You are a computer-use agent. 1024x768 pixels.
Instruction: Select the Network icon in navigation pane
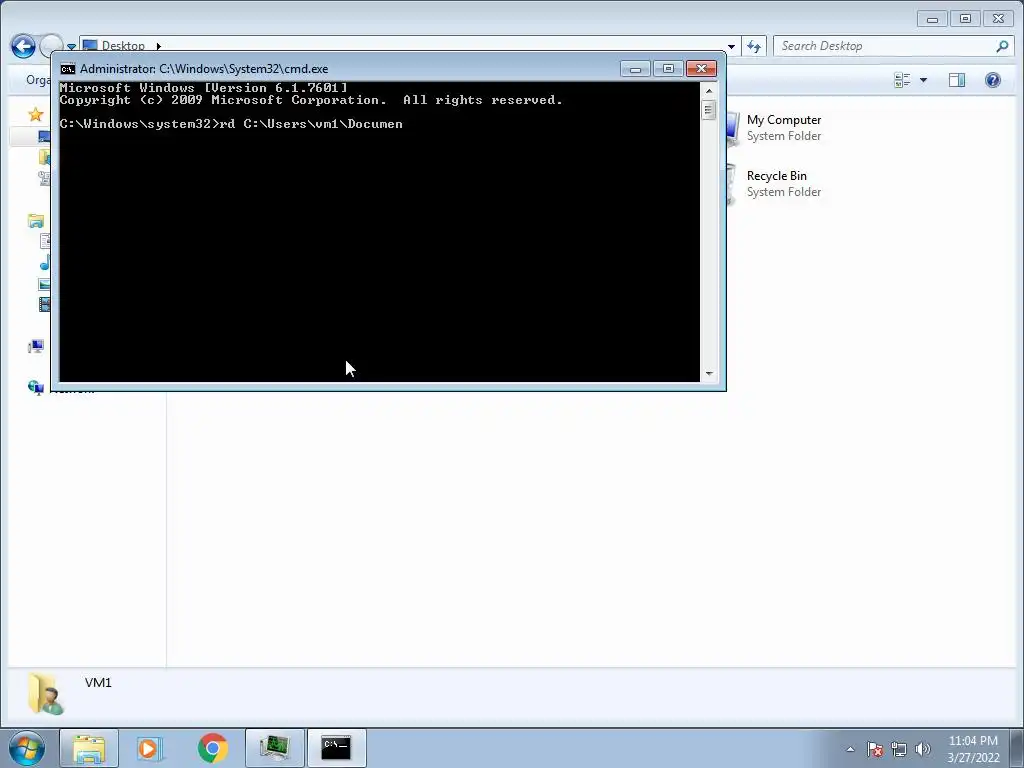(x=36, y=387)
